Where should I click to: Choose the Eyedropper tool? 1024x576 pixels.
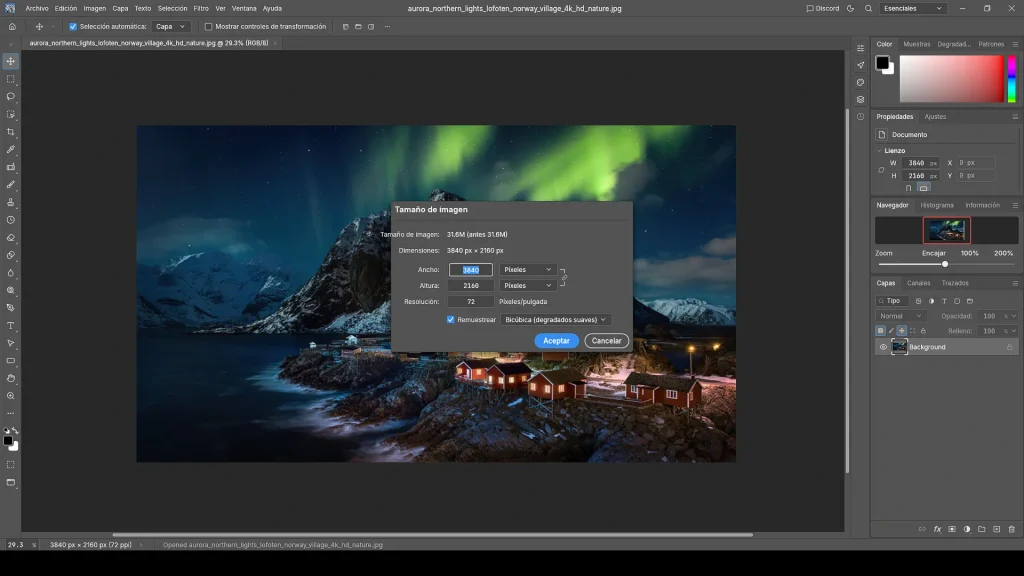coord(10,150)
